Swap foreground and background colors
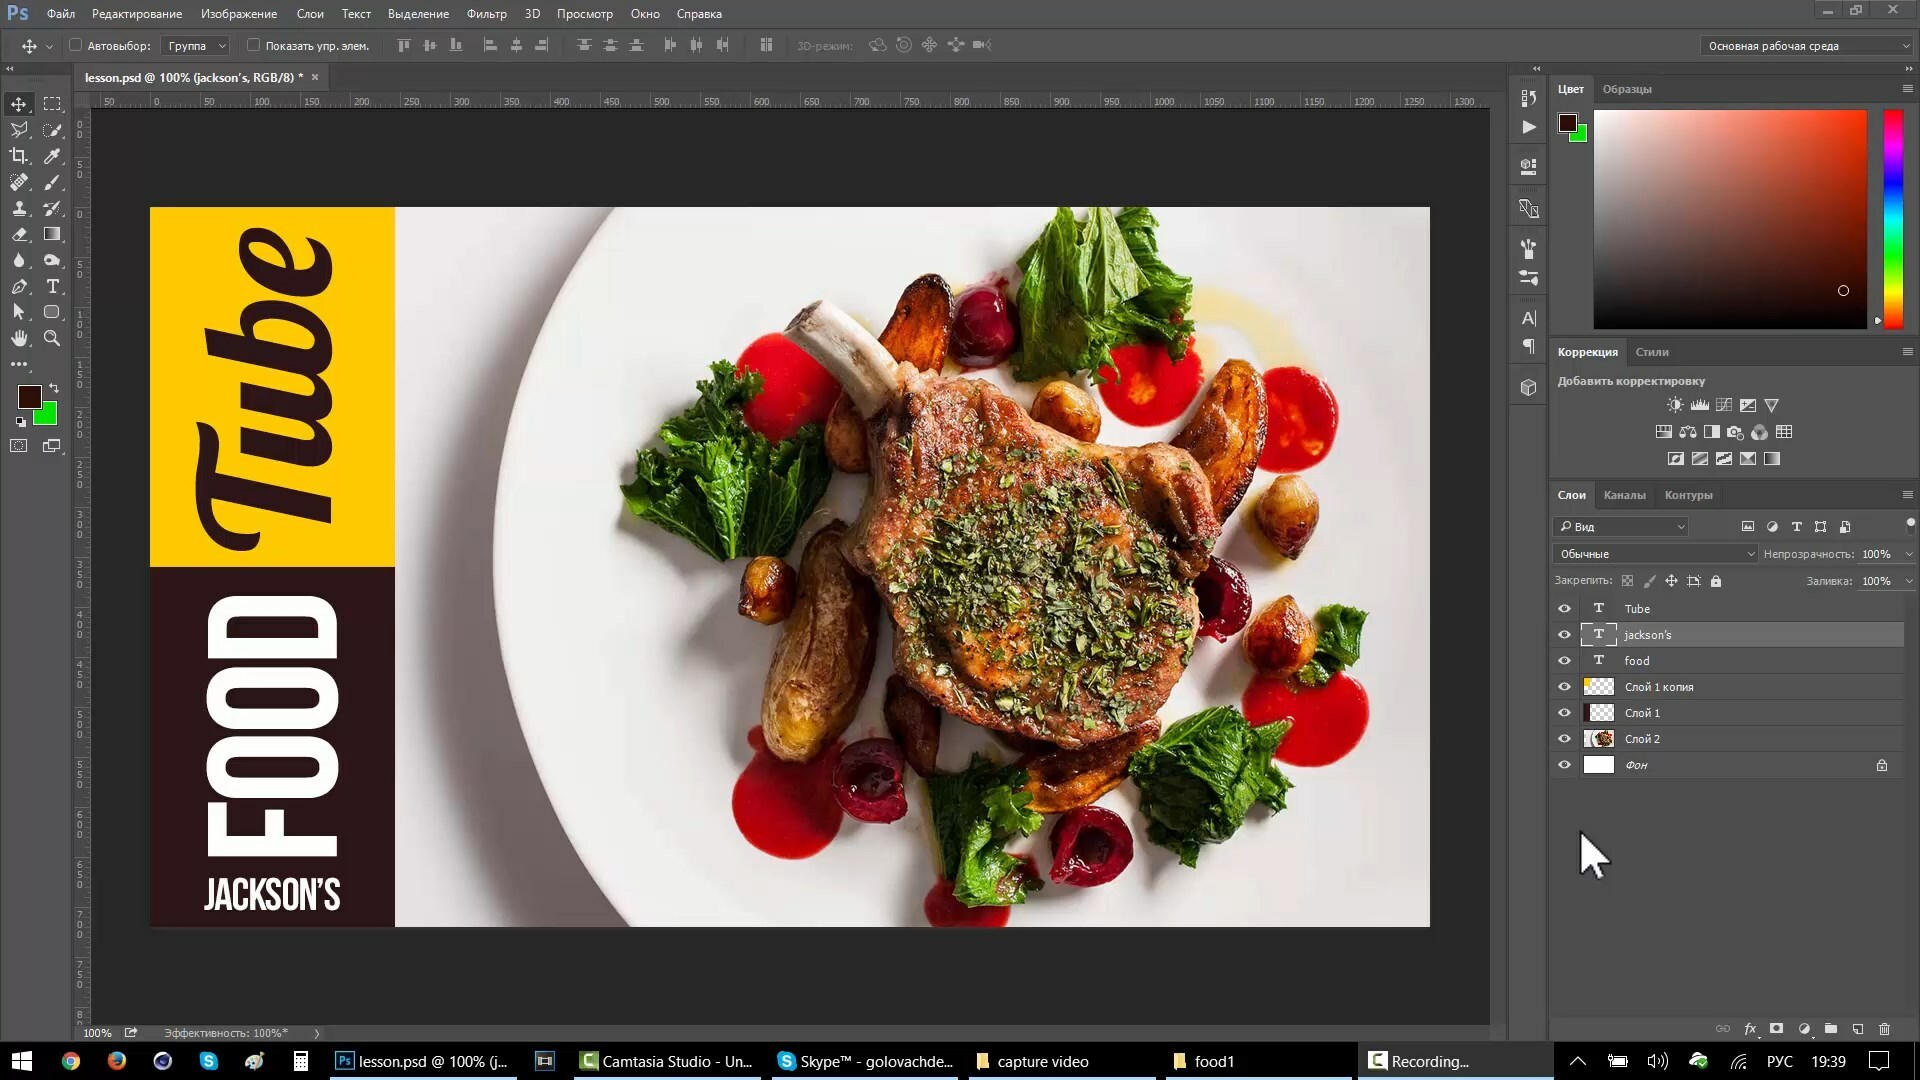Viewport: 1920px width, 1080px height. [x=54, y=388]
